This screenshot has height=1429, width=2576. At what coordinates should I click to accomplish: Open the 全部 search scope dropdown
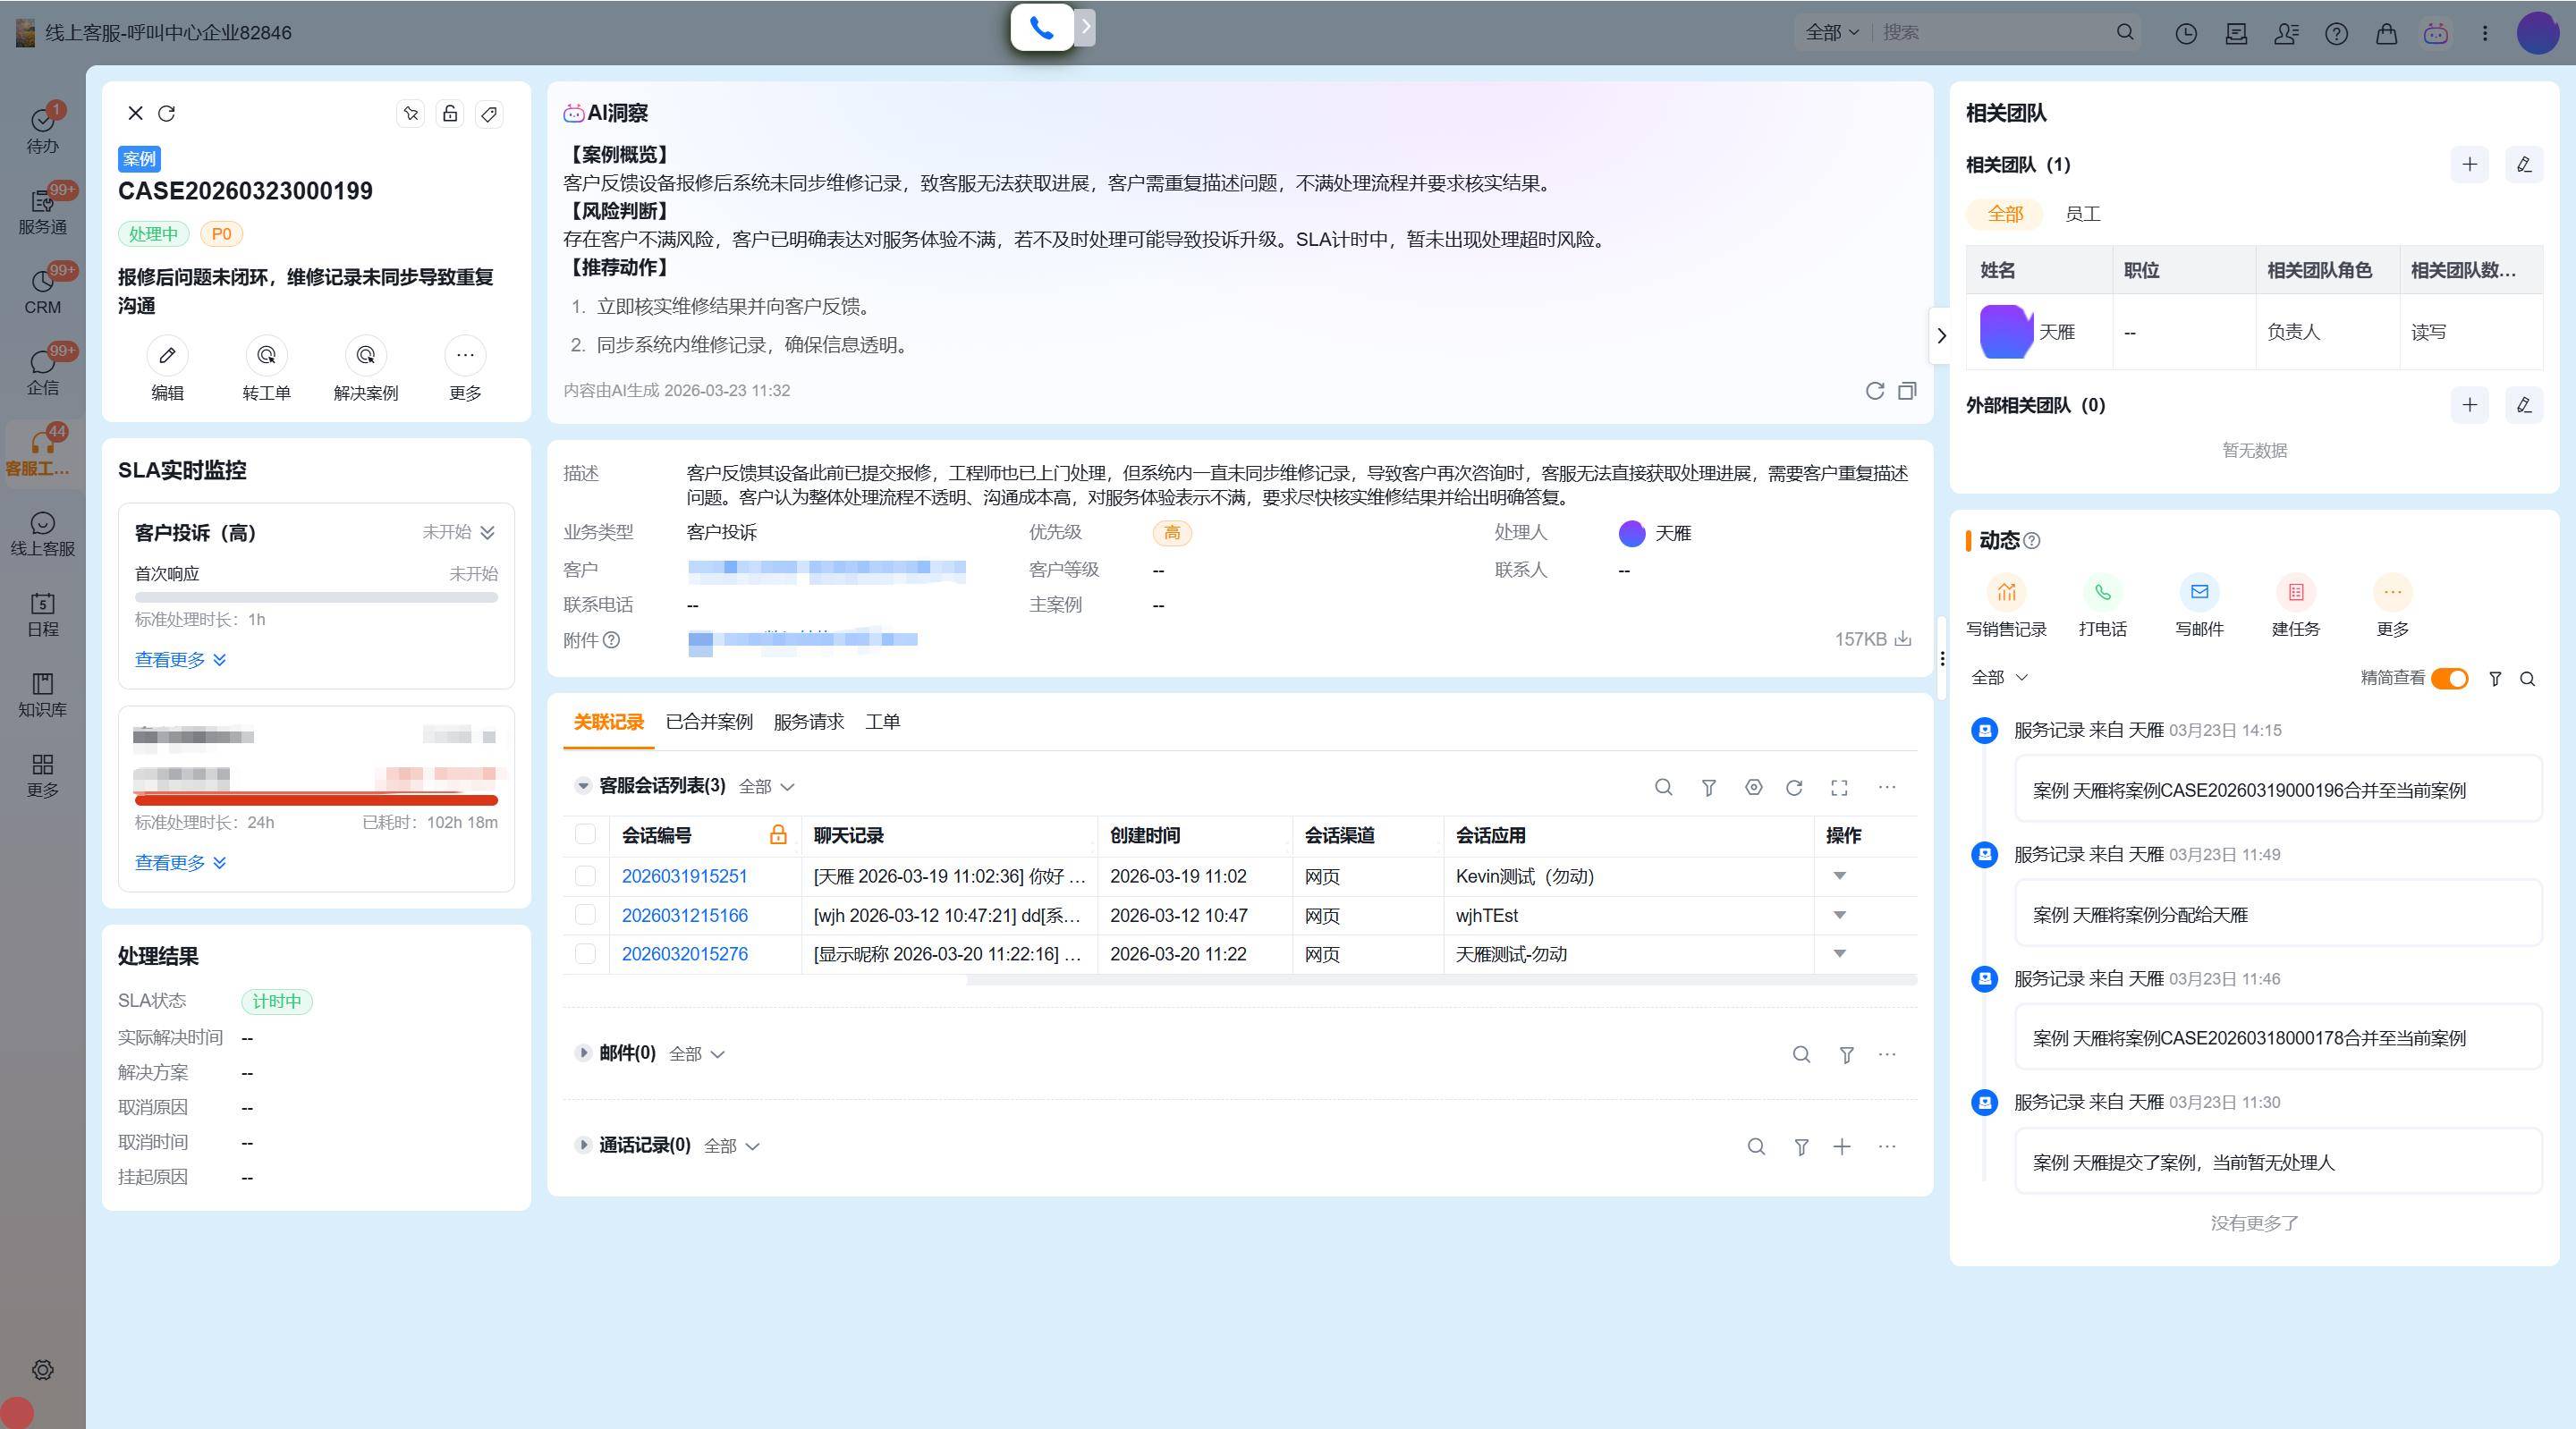pyautogui.click(x=1831, y=32)
